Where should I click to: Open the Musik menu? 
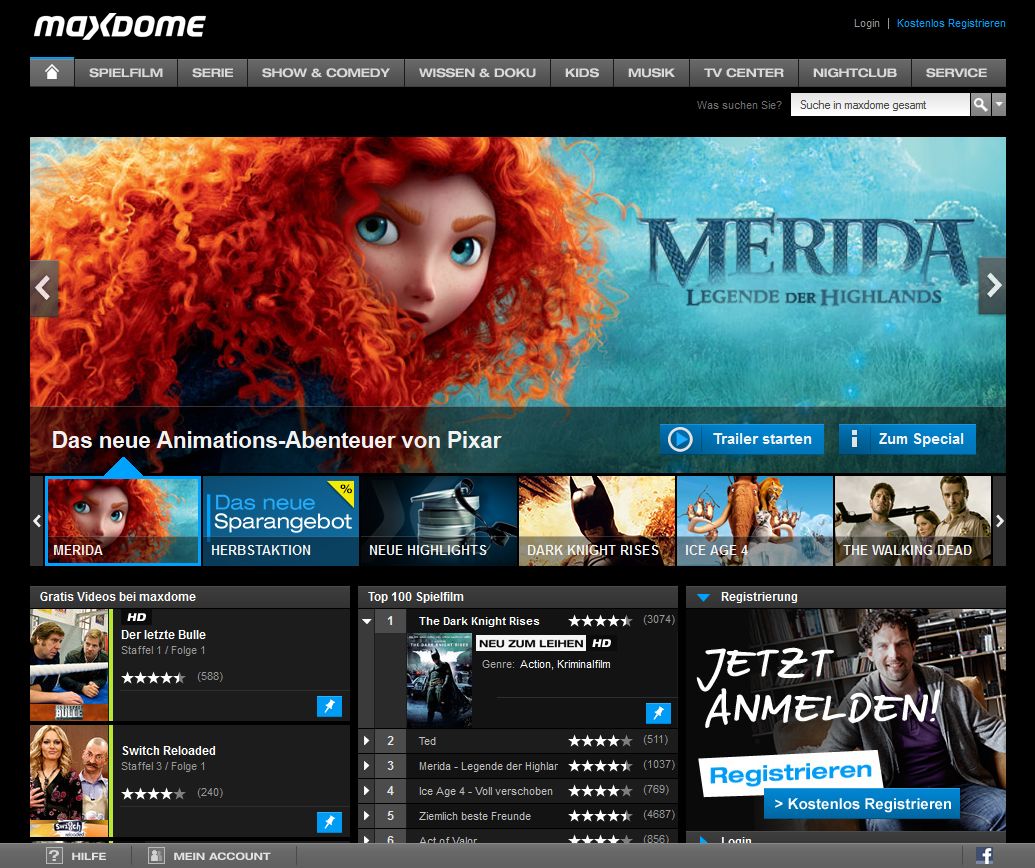651,73
